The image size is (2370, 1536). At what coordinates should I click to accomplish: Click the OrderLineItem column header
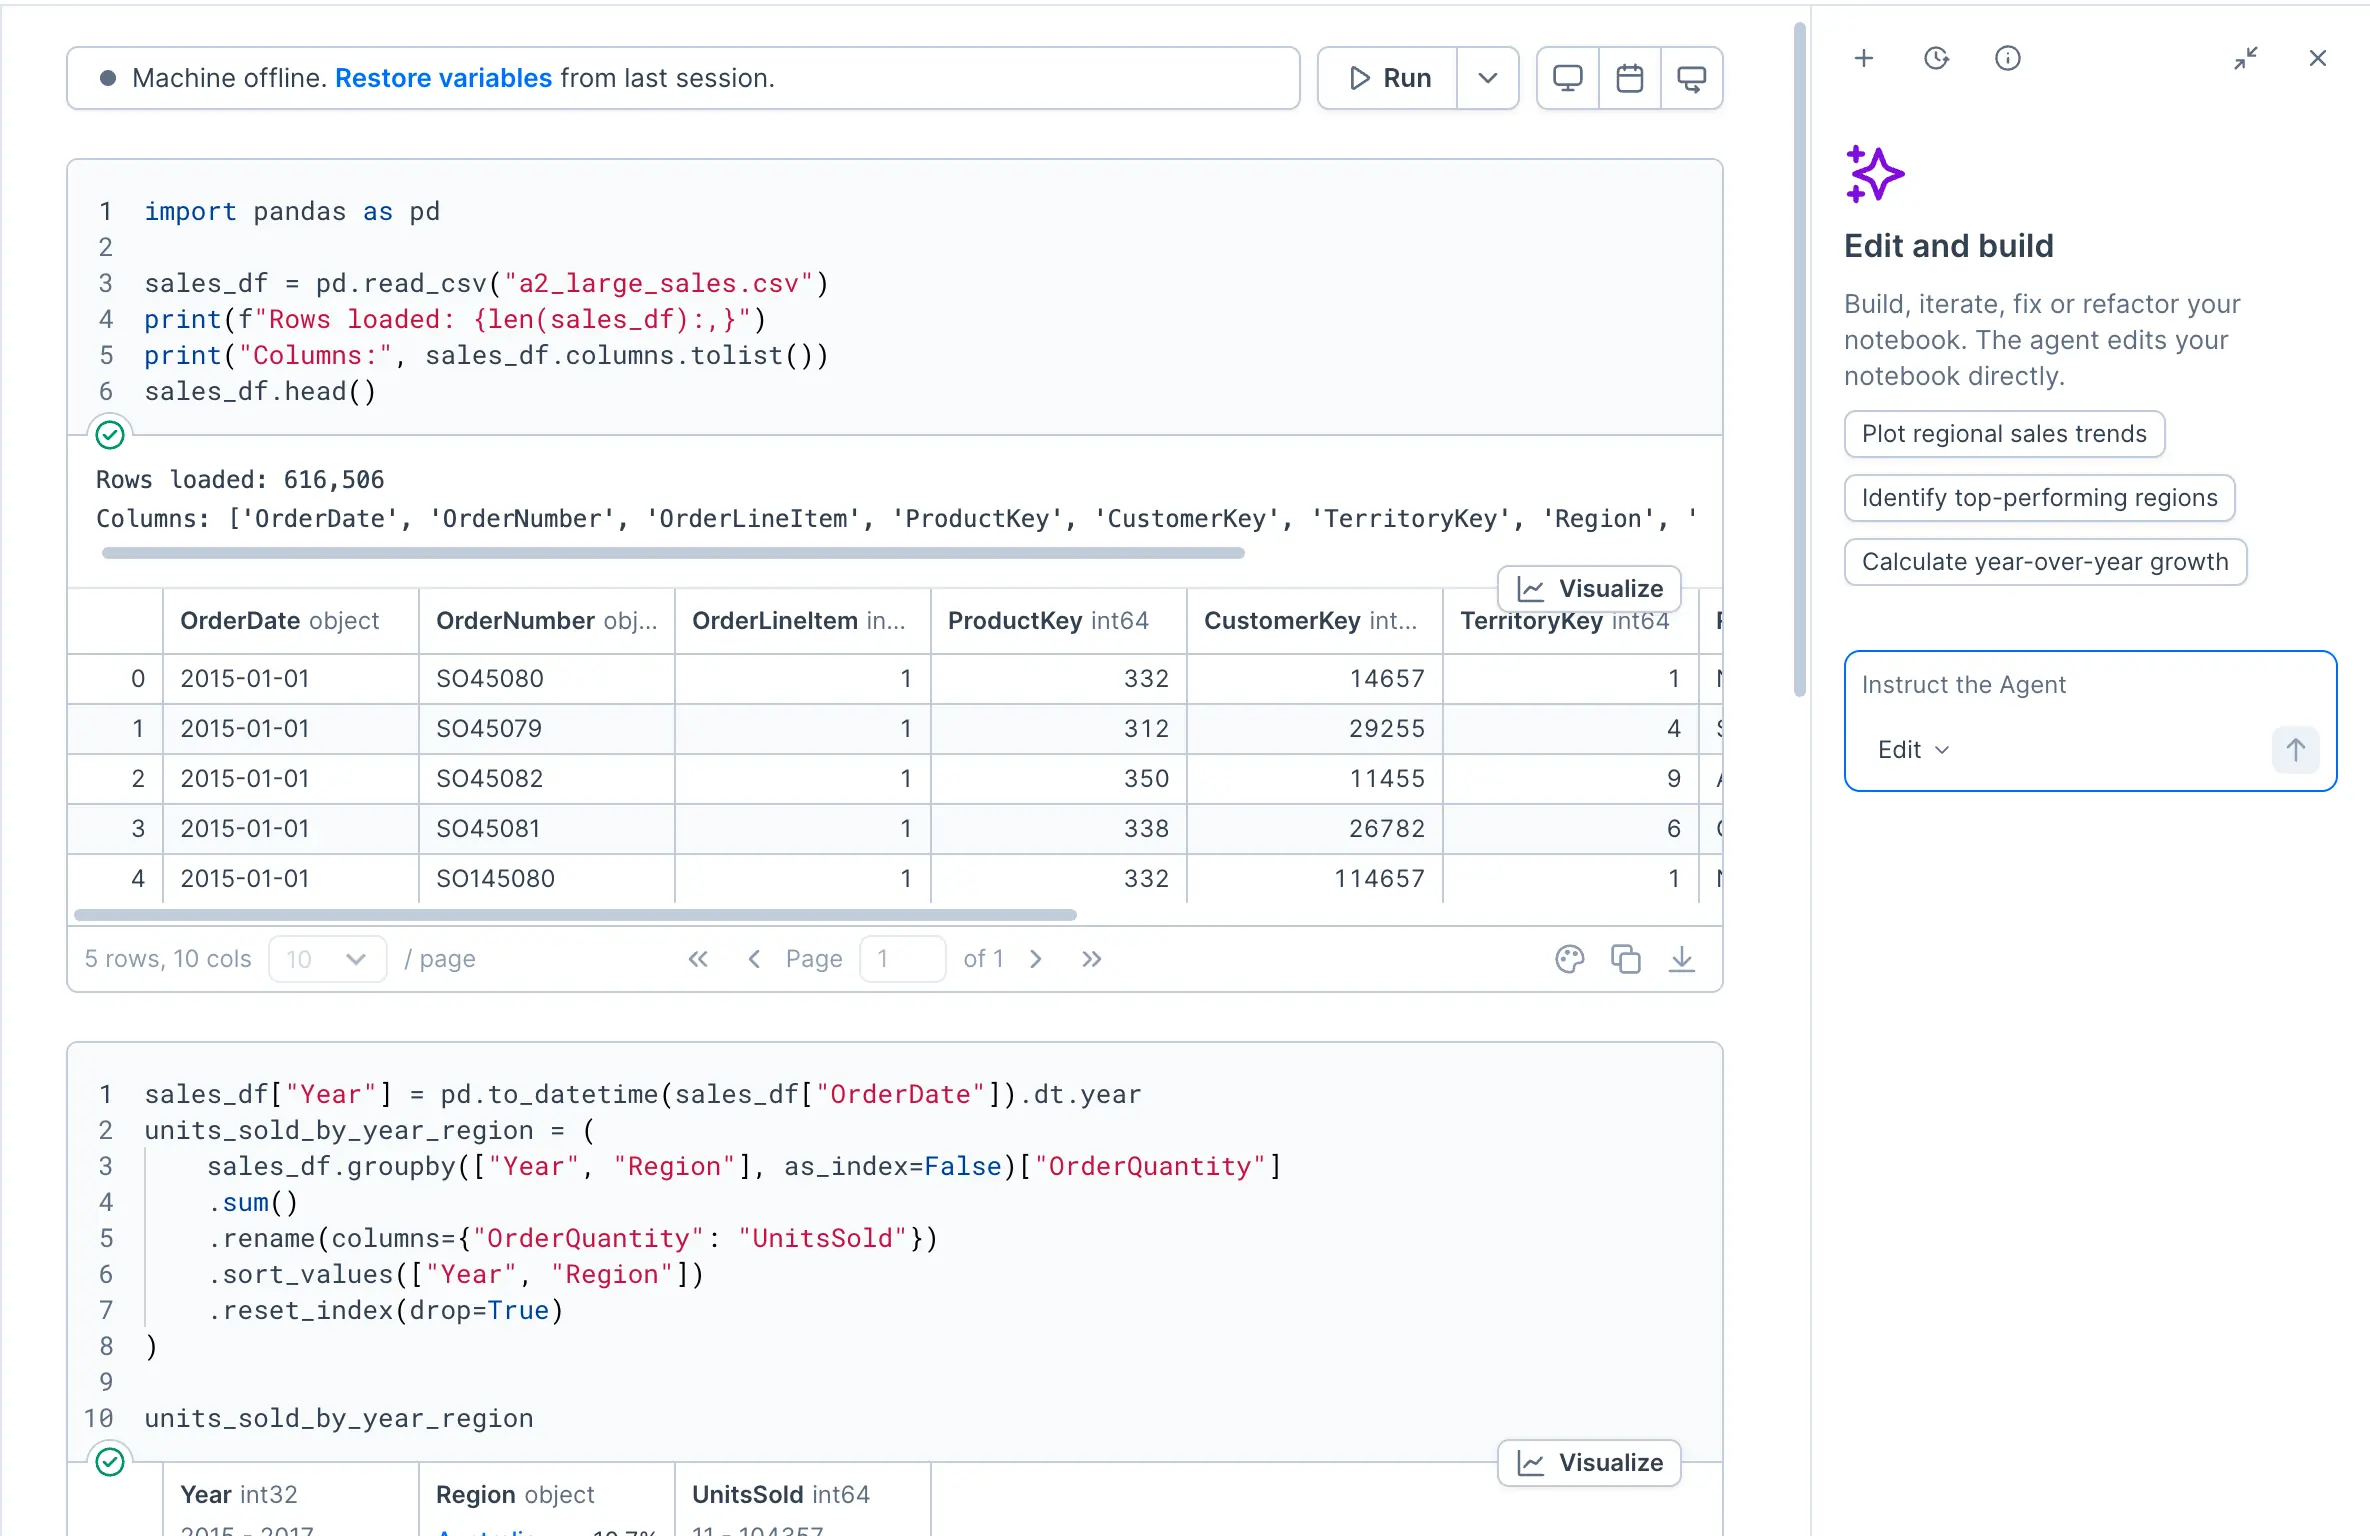pos(802,621)
